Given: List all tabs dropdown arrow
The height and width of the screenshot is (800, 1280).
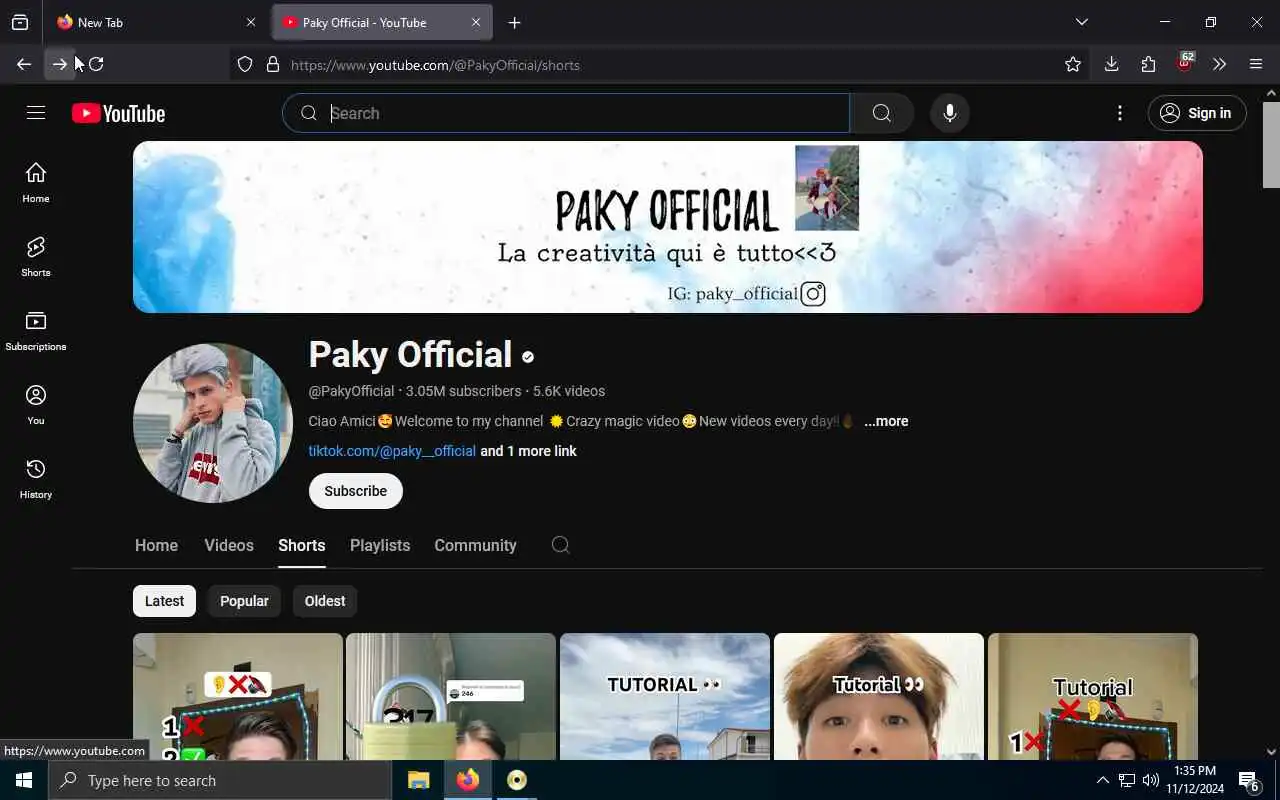Looking at the screenshot, I should [1082, 22].
